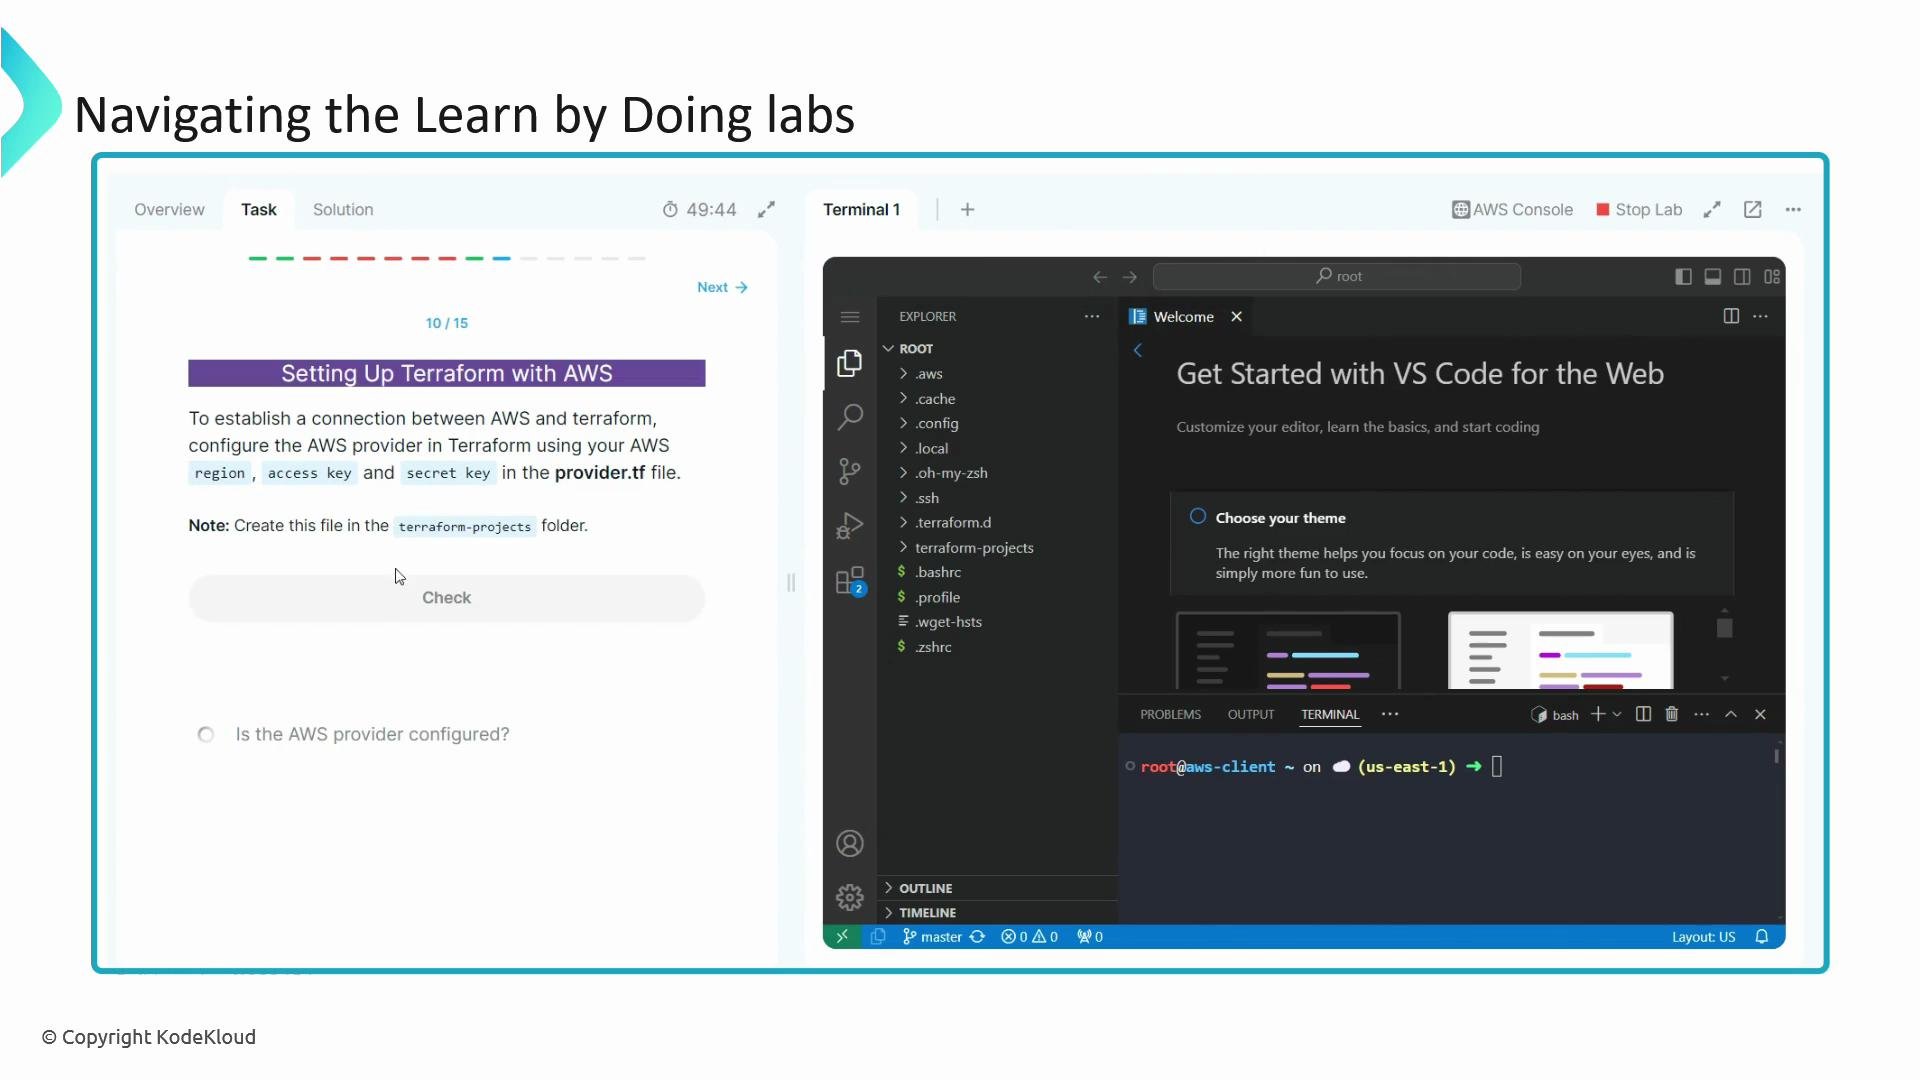Open the master branch status bar item
The width and height of the screenshot is (1920, 1080).
[x=932, y=937]
